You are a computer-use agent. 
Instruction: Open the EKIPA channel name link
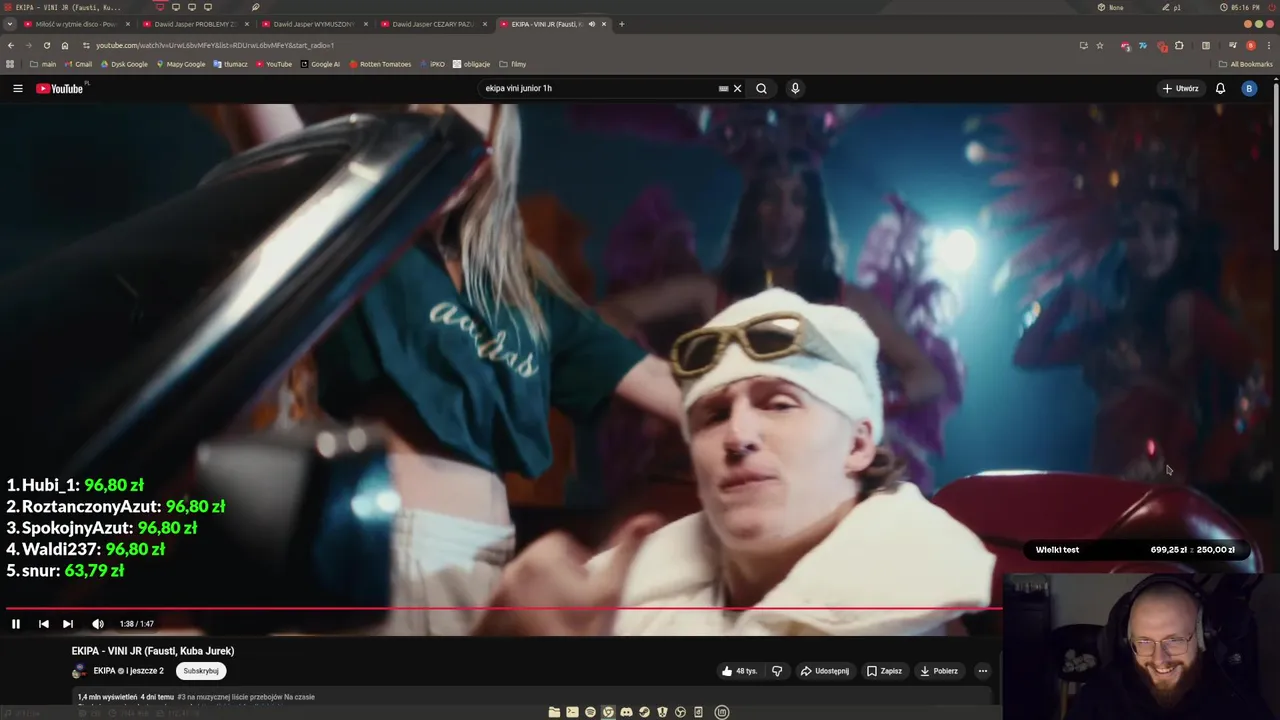click(105, 671)
